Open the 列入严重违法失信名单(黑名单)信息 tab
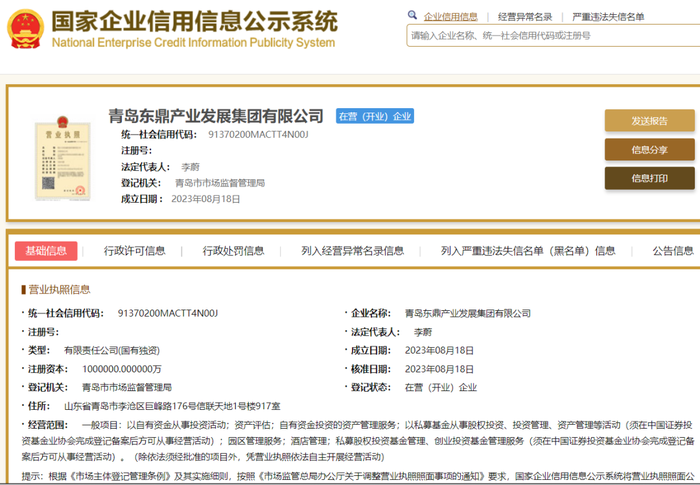 (528, 251)
